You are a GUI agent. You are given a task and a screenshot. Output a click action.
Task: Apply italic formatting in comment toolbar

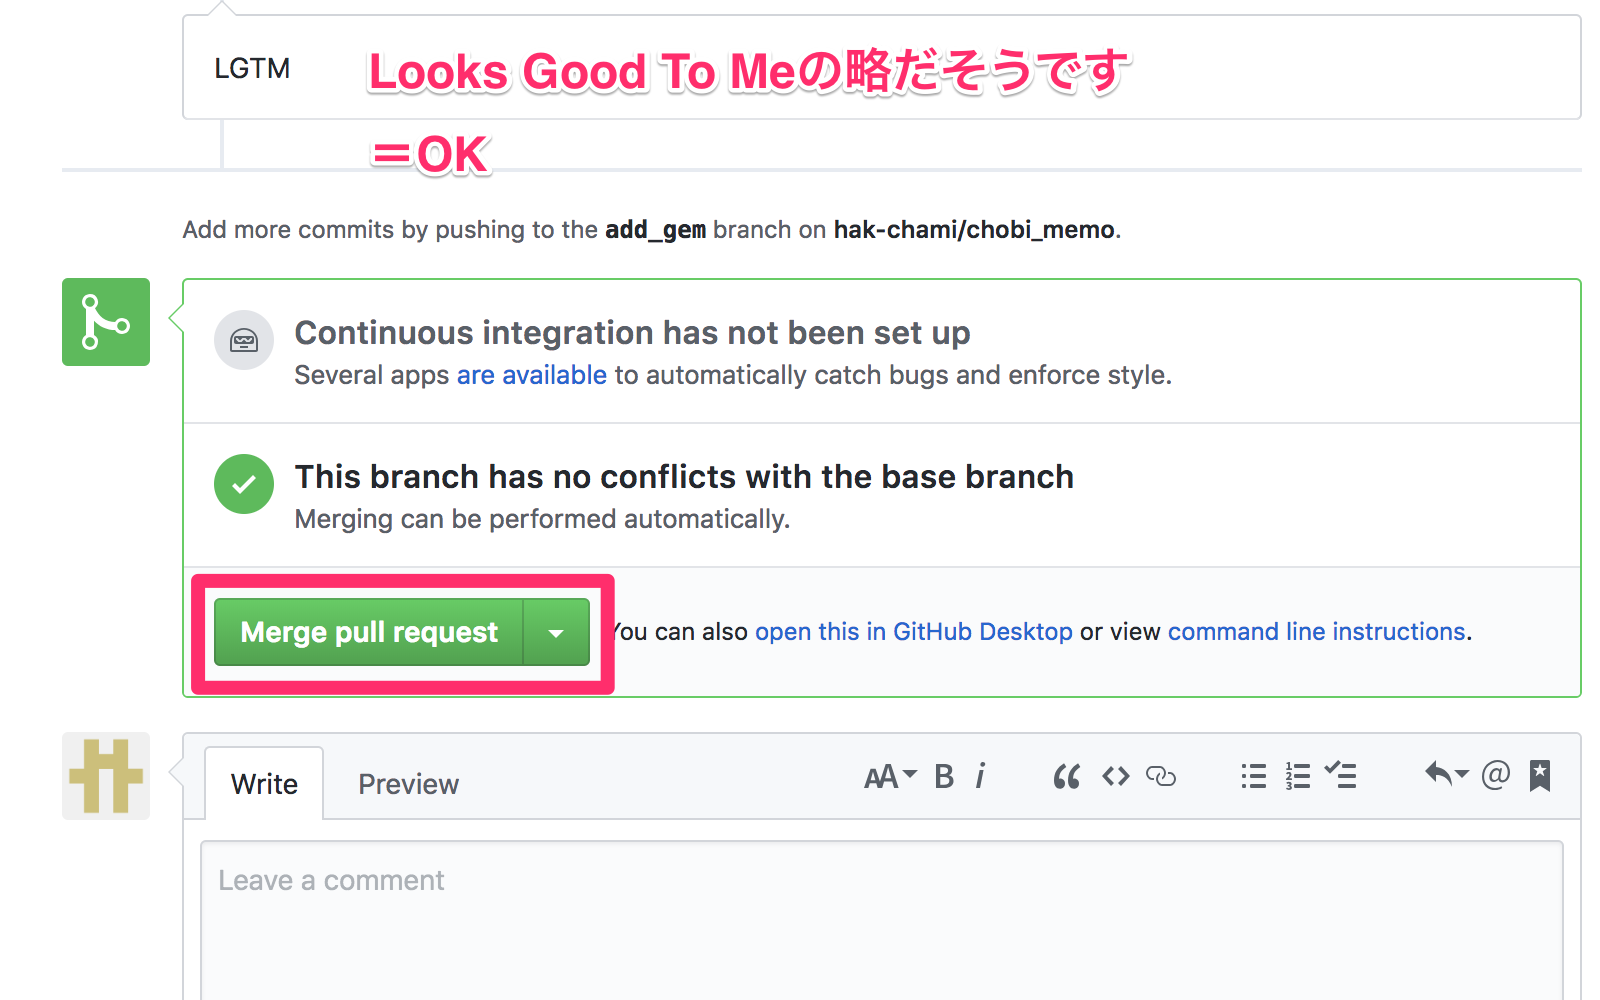pos(981,776)
